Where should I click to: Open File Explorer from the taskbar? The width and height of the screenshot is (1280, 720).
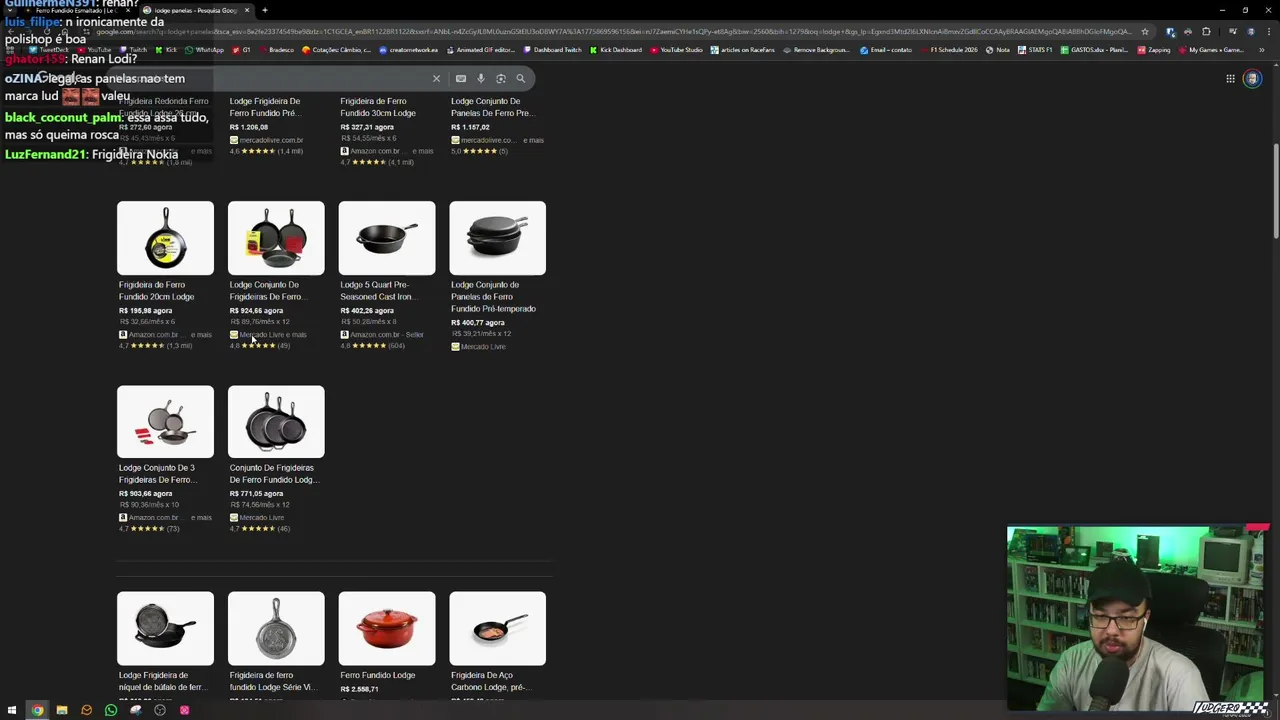pos(62,710)
